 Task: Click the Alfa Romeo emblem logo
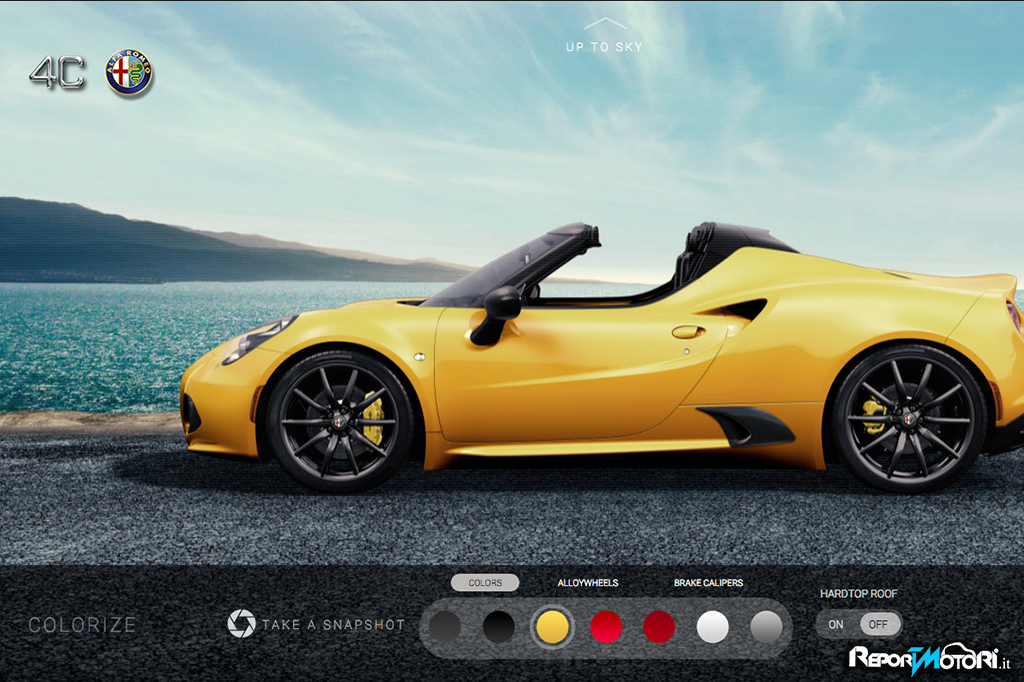coord(129,74)
